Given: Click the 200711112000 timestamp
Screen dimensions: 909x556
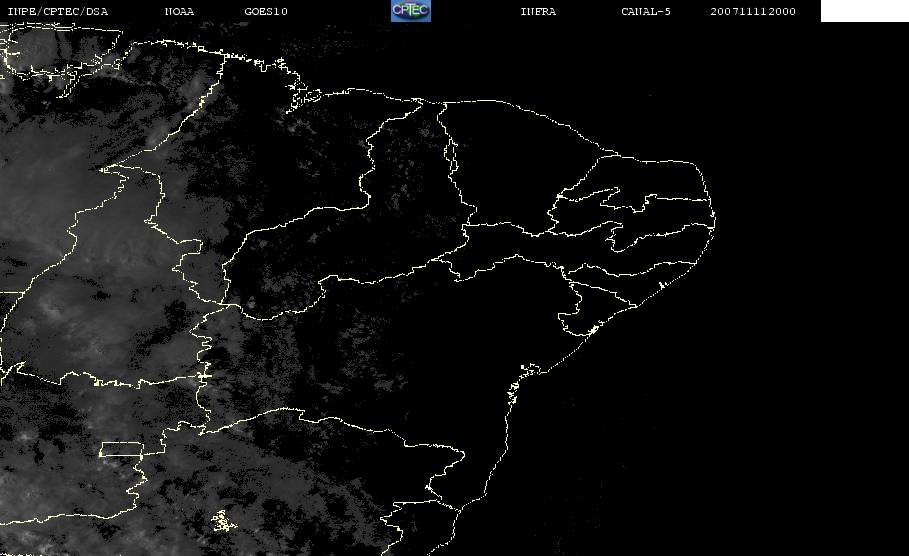Looking at the screenshot, I should coord(753,12).
